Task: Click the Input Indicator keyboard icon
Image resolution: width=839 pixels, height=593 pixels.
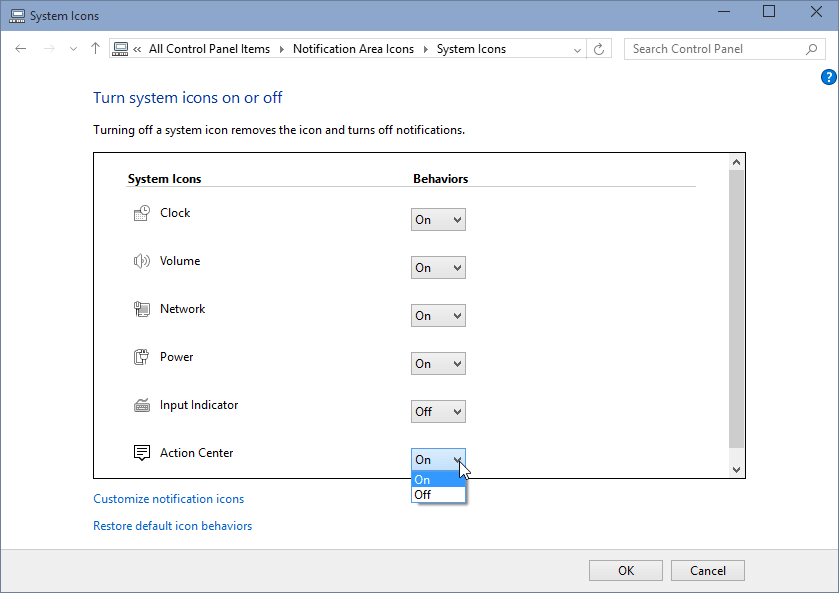Action: click(x=141, y=405)
